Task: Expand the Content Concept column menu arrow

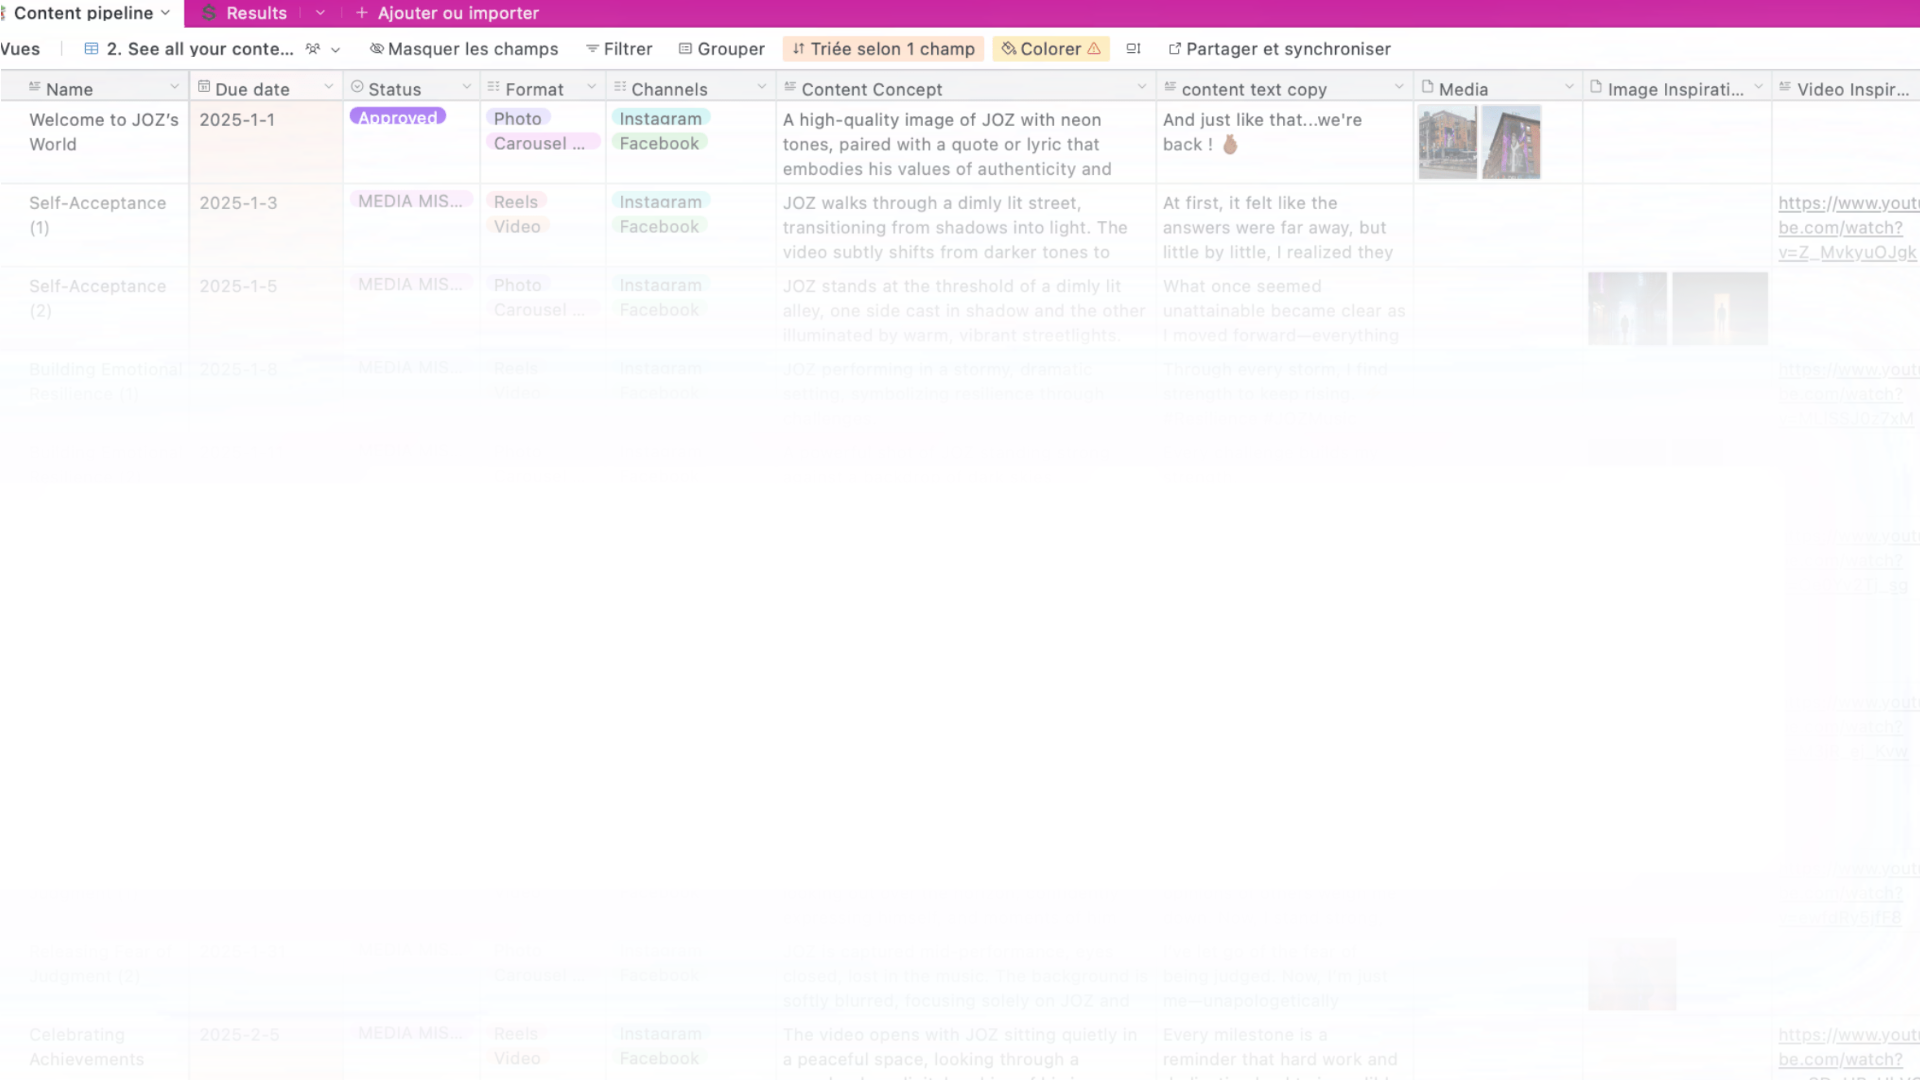Action: pos(1141,87)
